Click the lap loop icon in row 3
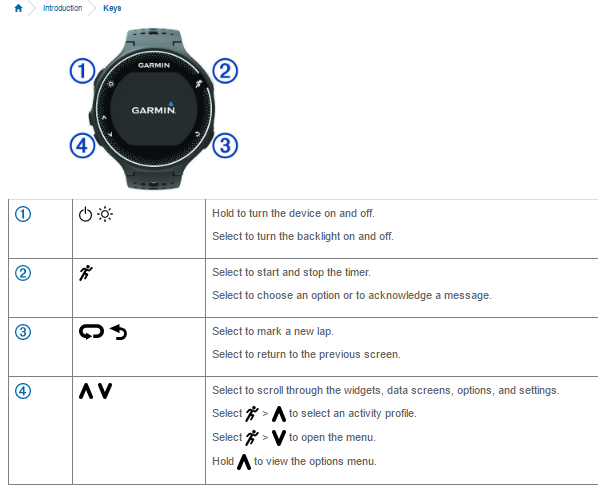Screen dimensions: 598x487 pyautogui.click(x=92, y=332)
